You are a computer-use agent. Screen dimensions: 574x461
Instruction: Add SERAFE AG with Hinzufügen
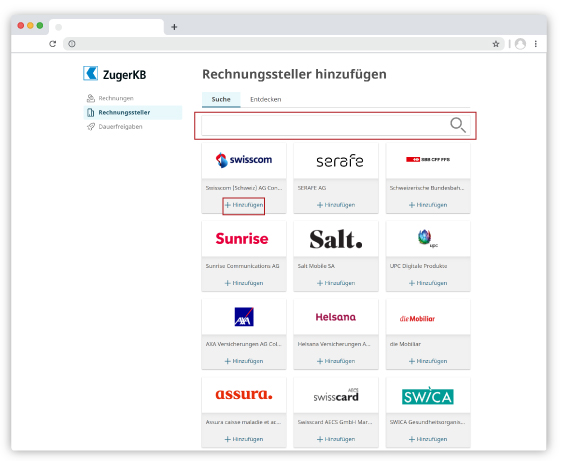pos(336,205)
